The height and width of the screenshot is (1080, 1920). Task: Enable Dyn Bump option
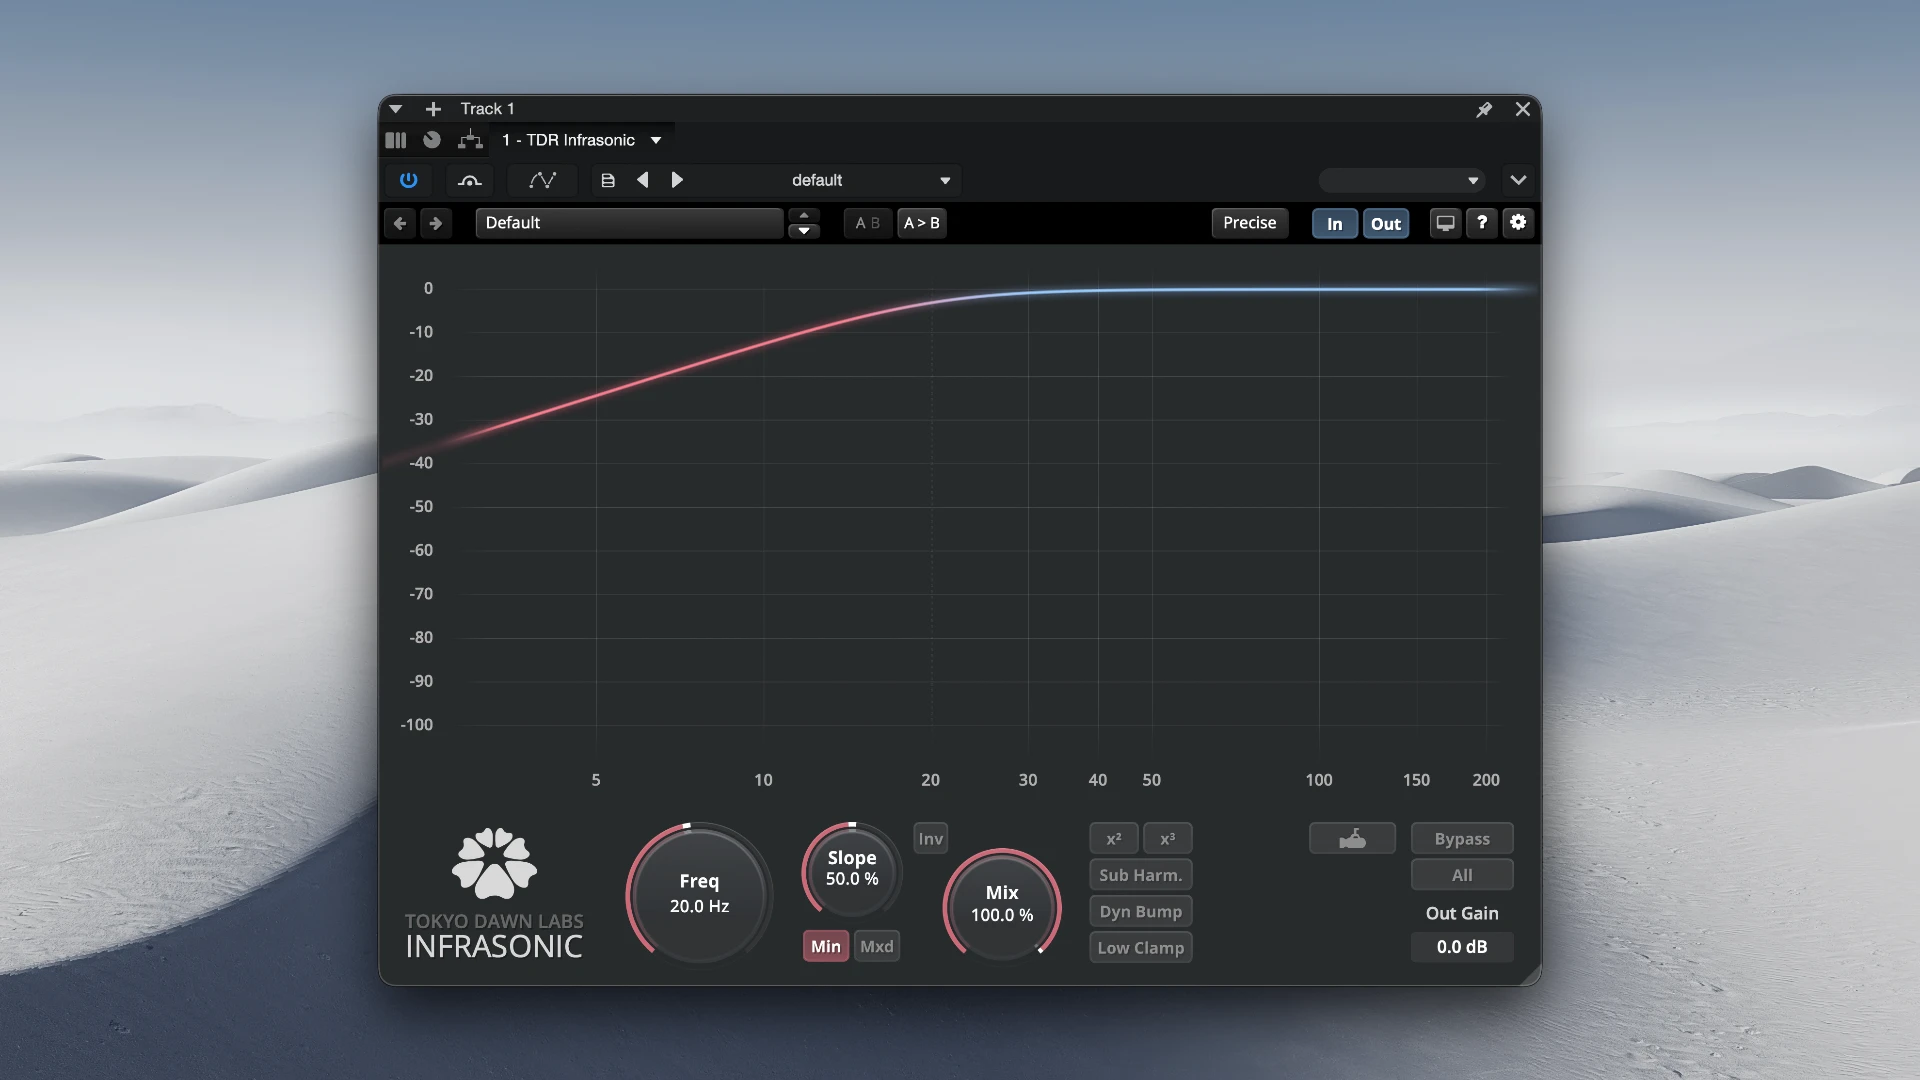(x=1141, y=911)
